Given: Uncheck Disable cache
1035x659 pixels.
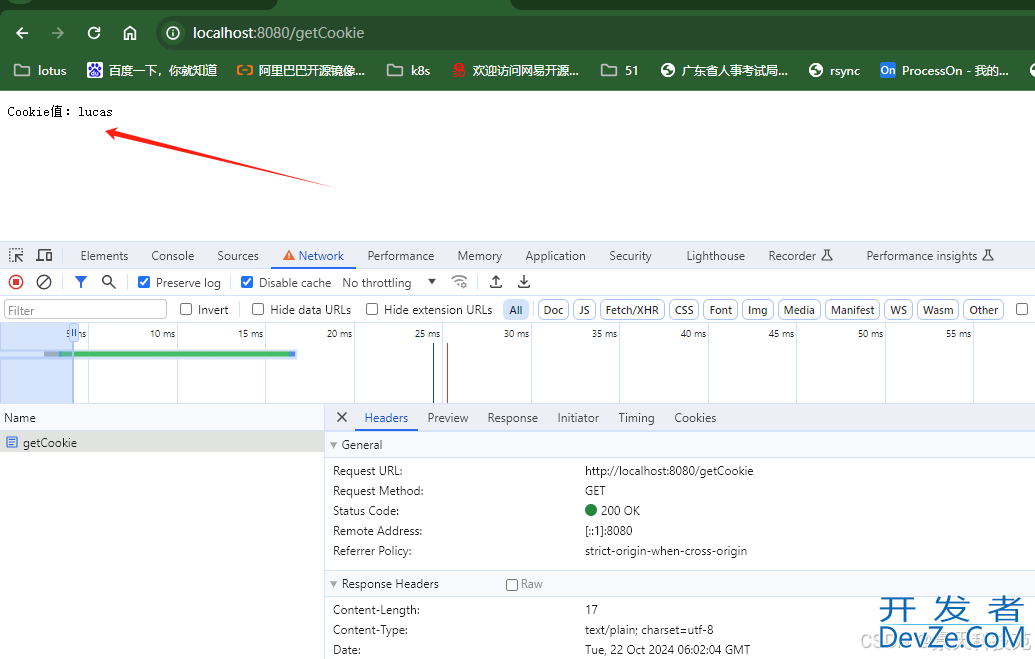Looking at the screenshot, I should pyautogui.click(x=247, y=283).
